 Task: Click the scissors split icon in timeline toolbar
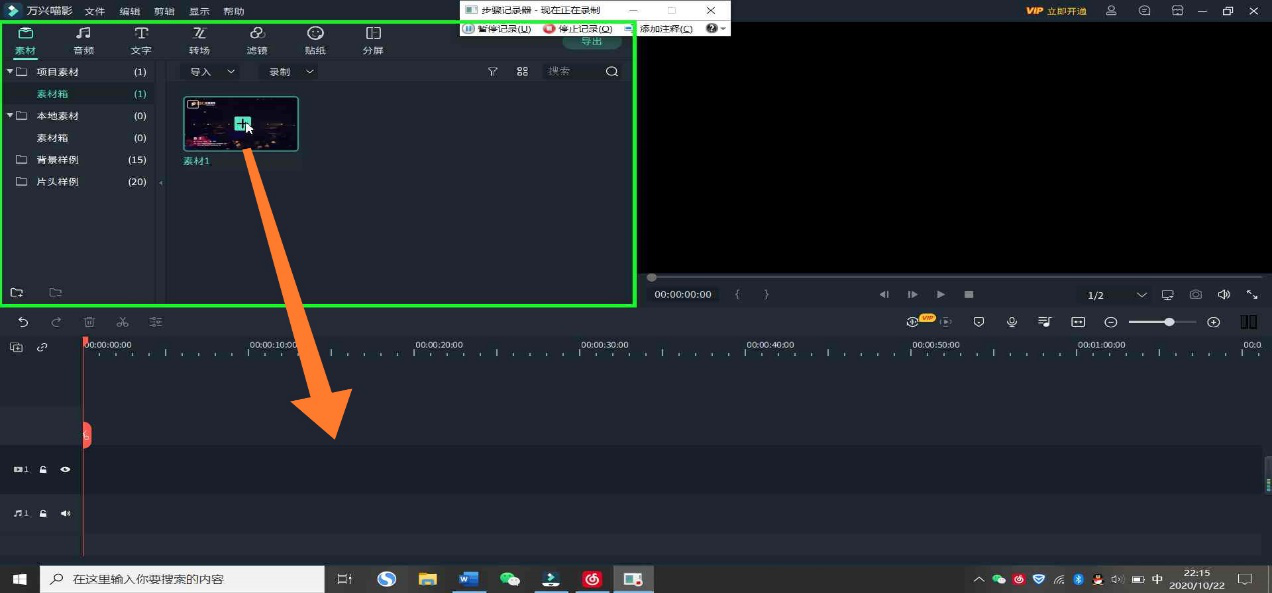point(122,322)
